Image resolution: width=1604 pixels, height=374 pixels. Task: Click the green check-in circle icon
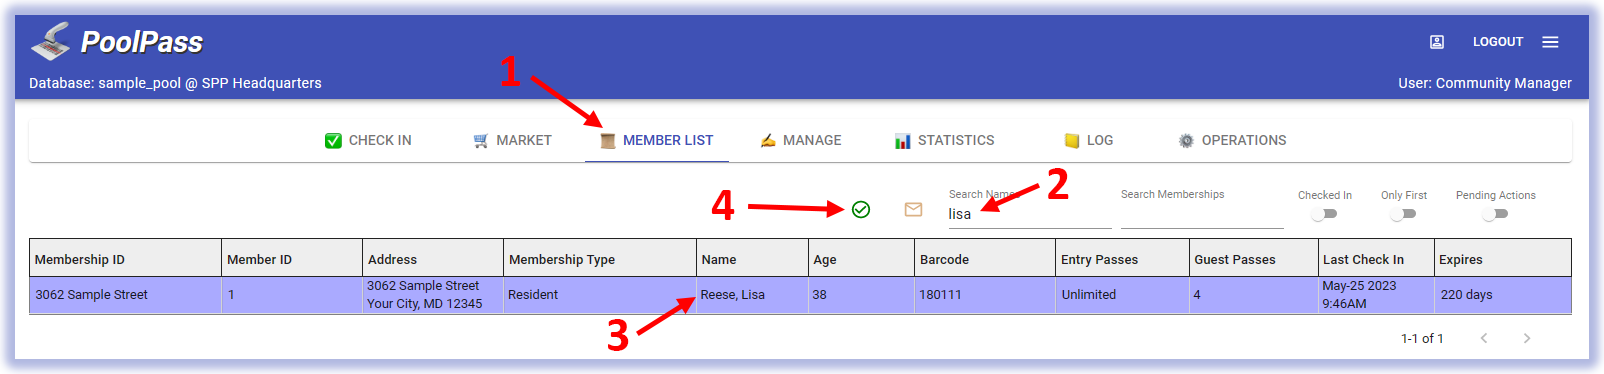click(x=861, y=209)
